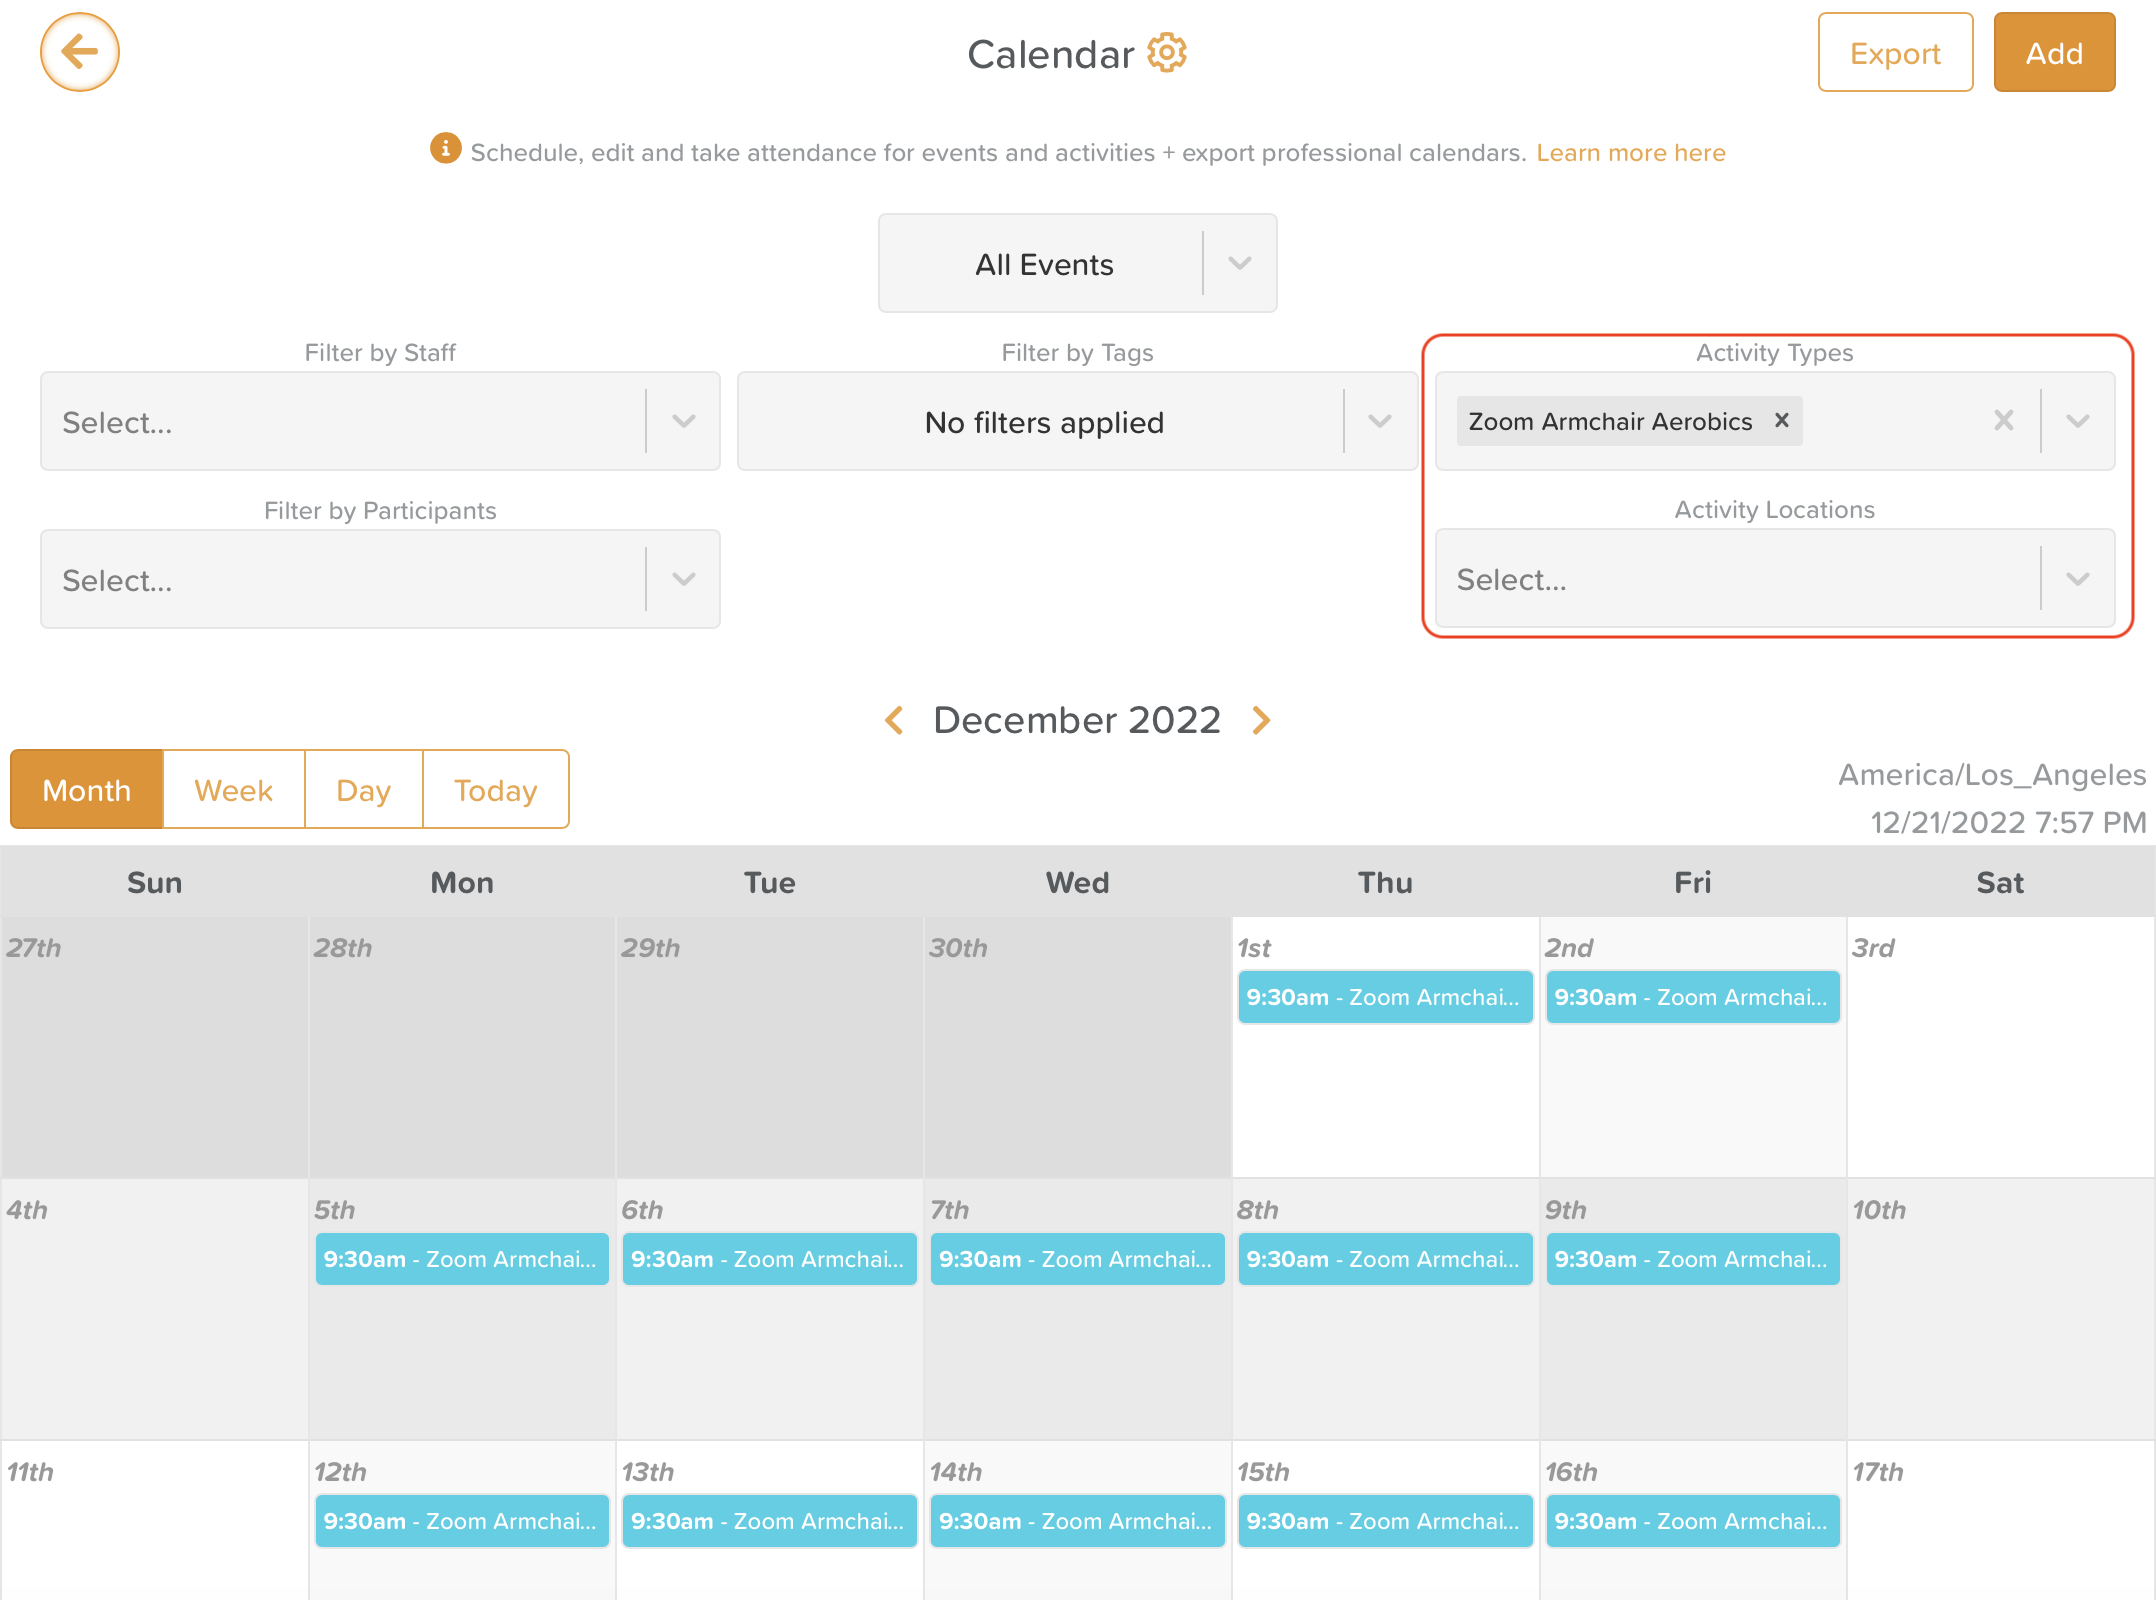
Task: Follow the Learn more here link
Action: (1631, 153)
